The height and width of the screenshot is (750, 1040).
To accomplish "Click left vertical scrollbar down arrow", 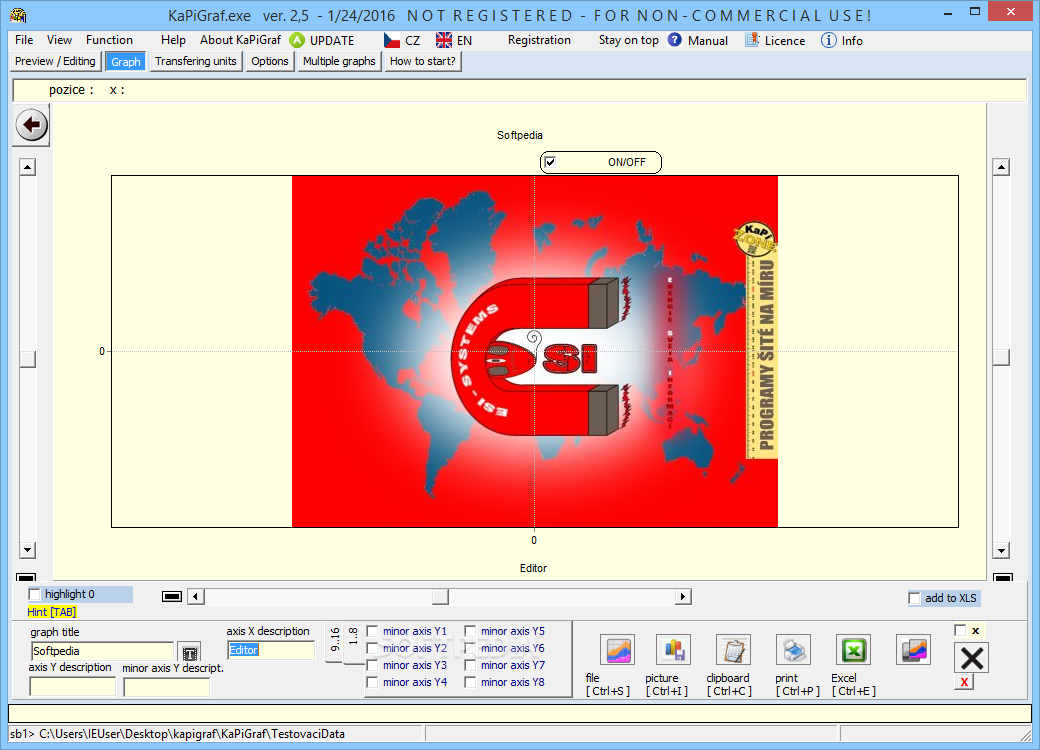I will pos(27,550).
